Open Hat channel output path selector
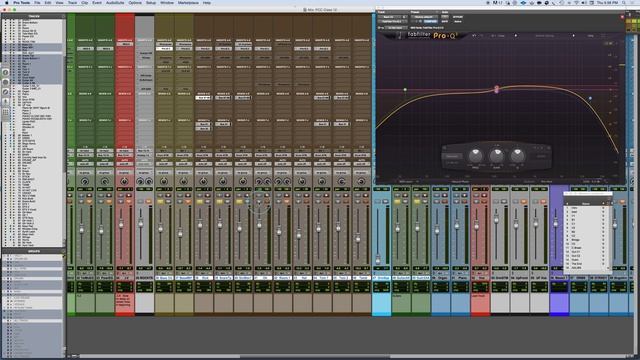This screenshot has height=360, width=640. click(x=302, y=155)
